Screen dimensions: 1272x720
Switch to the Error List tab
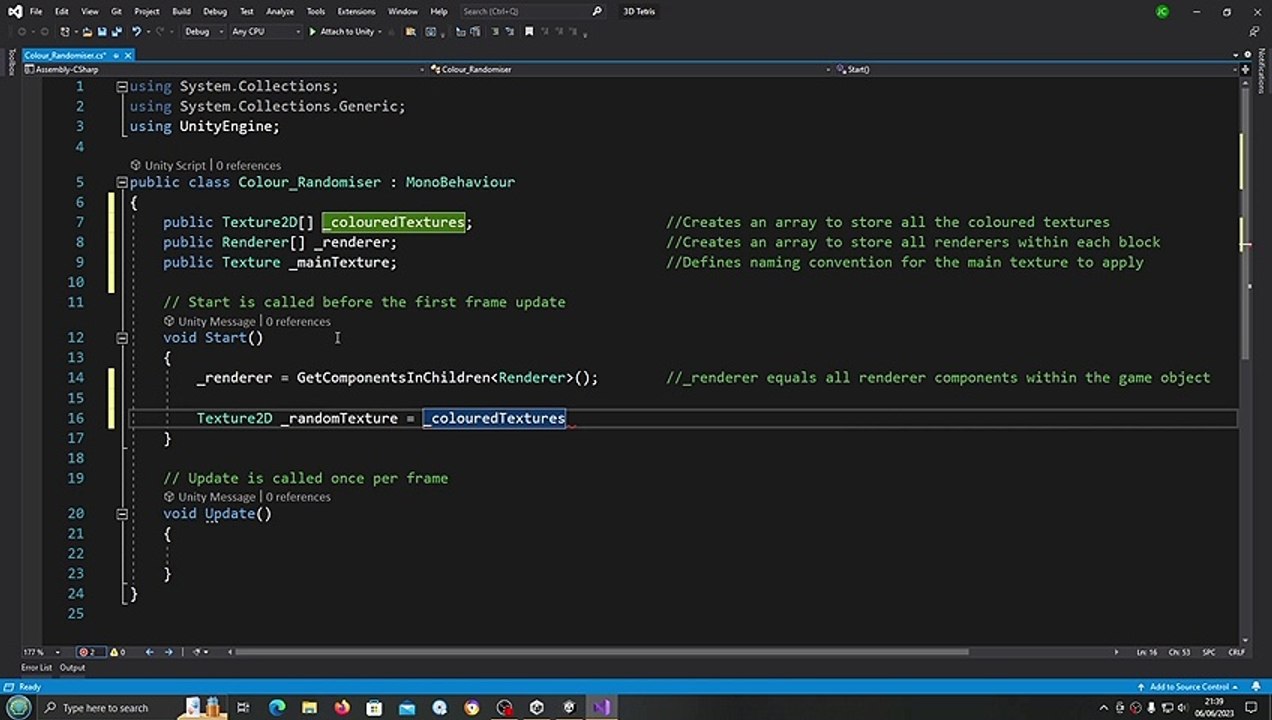click(x=36, y=667)
